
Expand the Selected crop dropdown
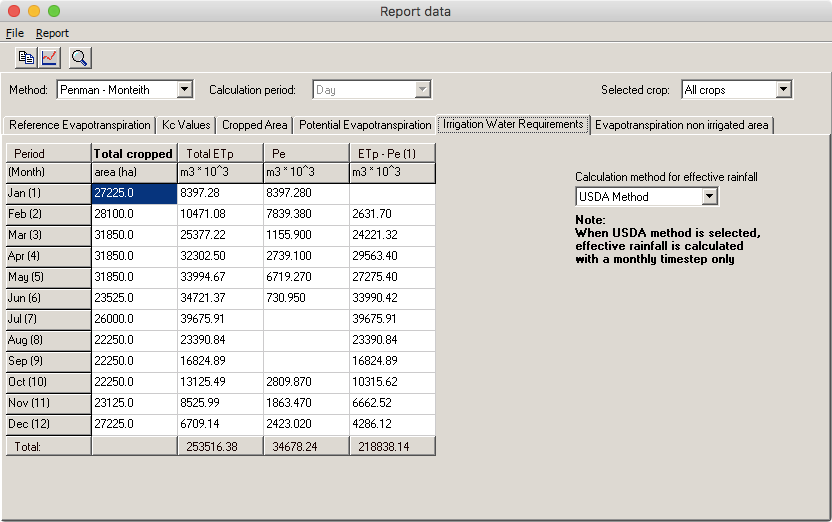pos(783,90)
